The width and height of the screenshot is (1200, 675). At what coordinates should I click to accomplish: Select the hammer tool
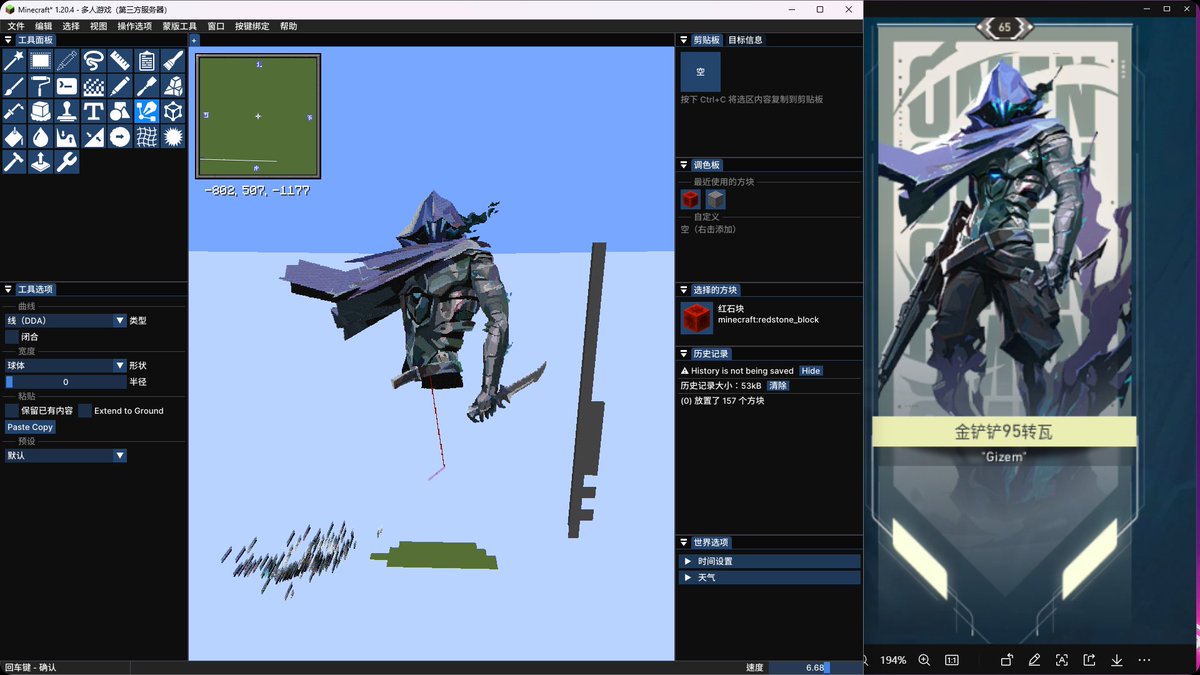(14, 161)
